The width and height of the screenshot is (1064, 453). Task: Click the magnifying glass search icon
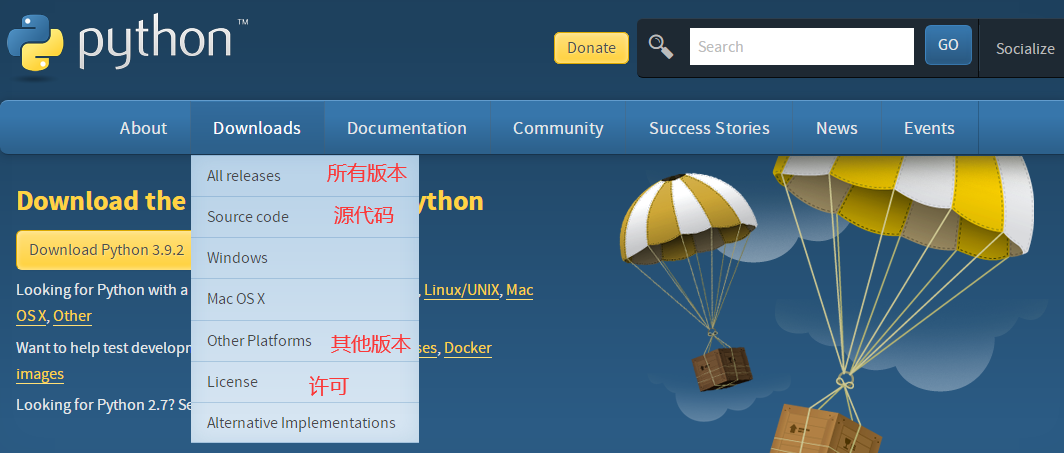660,46
